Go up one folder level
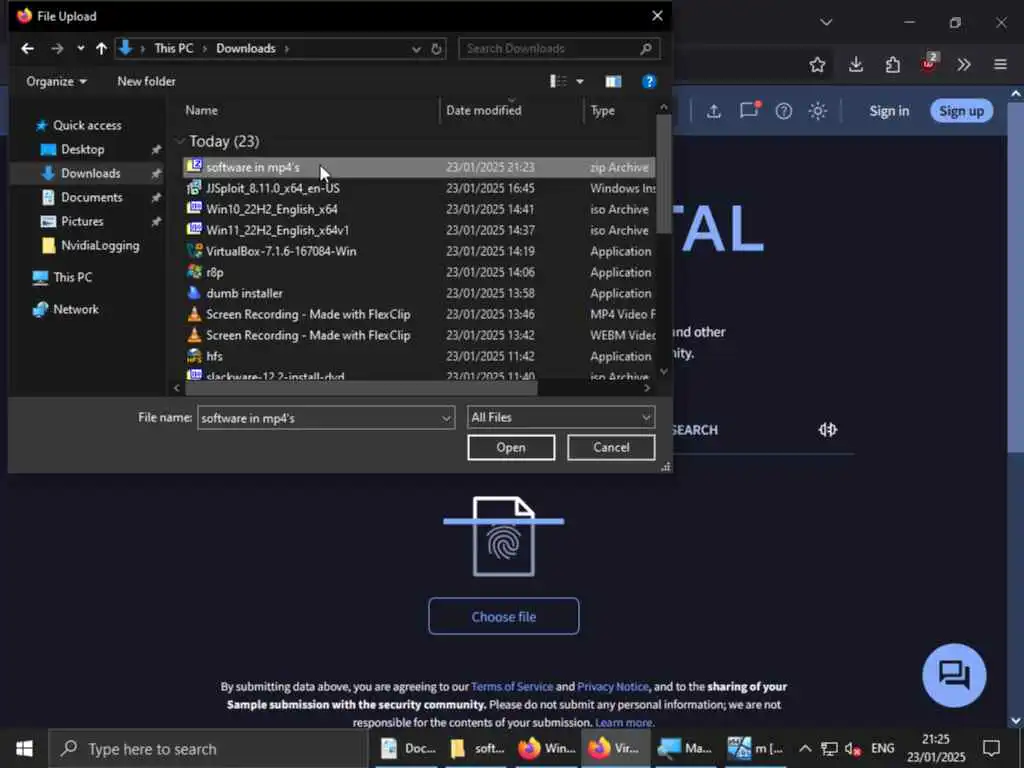Viewport: 1024px width, 768px height. pos(101,48)
